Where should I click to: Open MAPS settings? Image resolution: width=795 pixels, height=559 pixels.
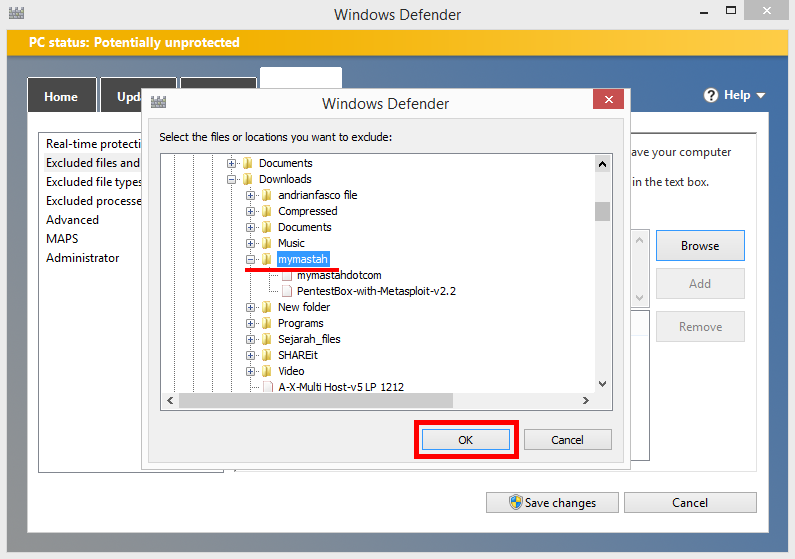coord(62,239)
